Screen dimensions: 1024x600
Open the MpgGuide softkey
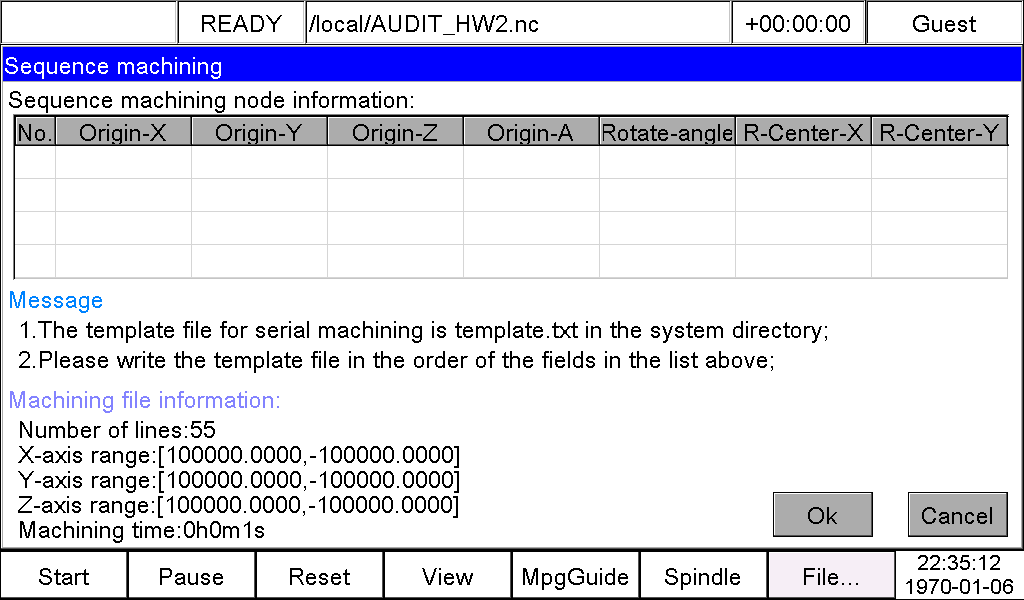[x=575, y=576]
